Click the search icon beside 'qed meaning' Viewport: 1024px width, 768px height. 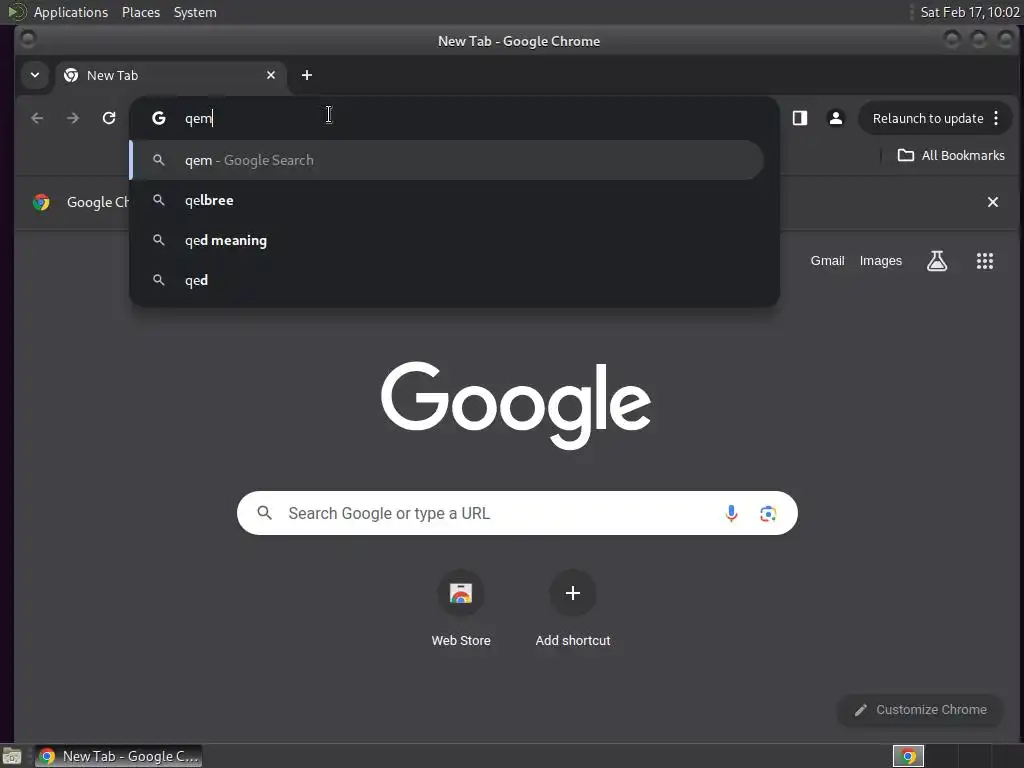pyautogui.click(x=159, y=240)
